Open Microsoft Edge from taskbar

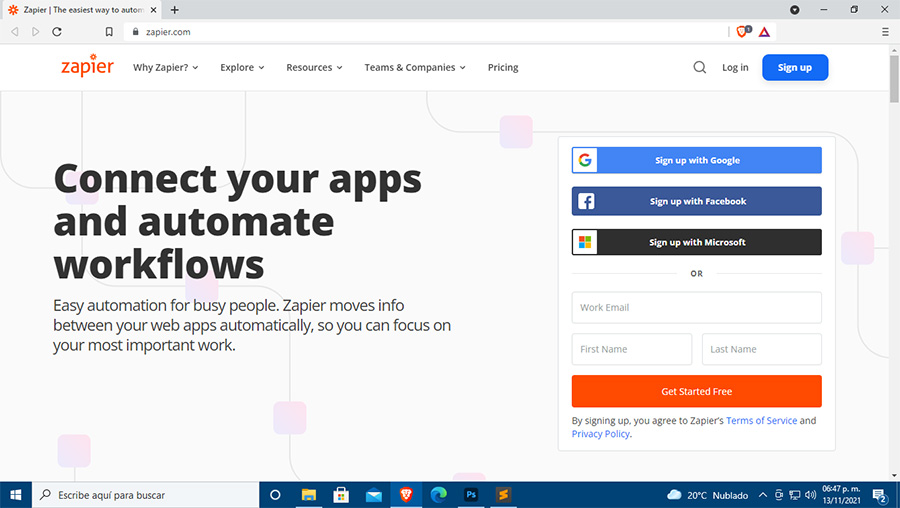point(439,495)
